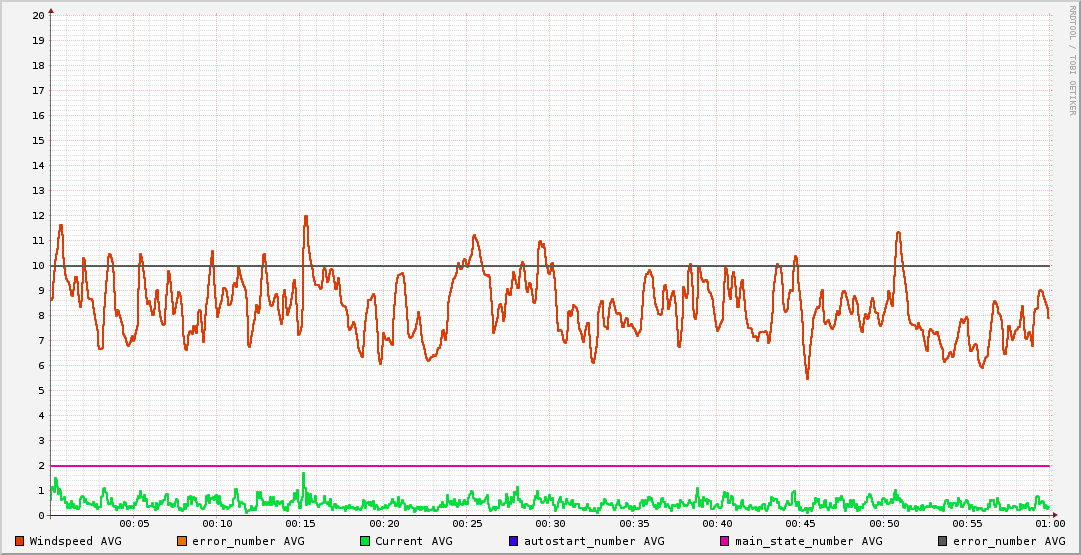Click the 00:45 time axis label
This screenshot has width=1081, height=555.
pos(801,524)
